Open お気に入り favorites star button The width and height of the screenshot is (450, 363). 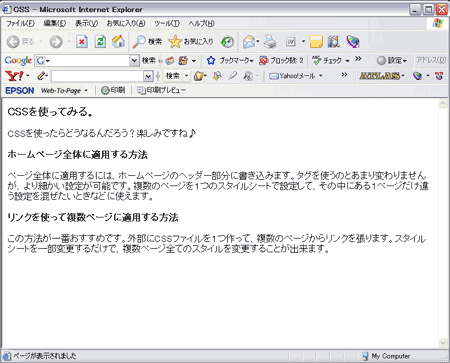coord(191,42)
